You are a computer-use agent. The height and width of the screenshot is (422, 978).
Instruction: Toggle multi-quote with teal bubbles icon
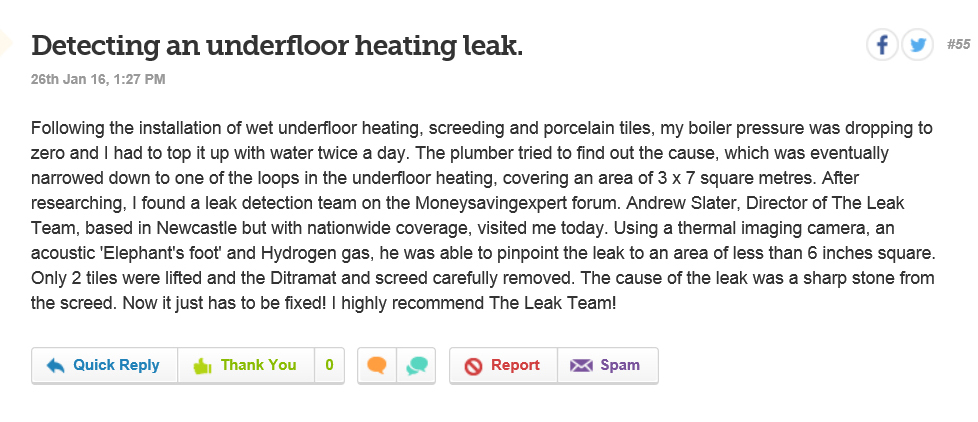(416, 365)
